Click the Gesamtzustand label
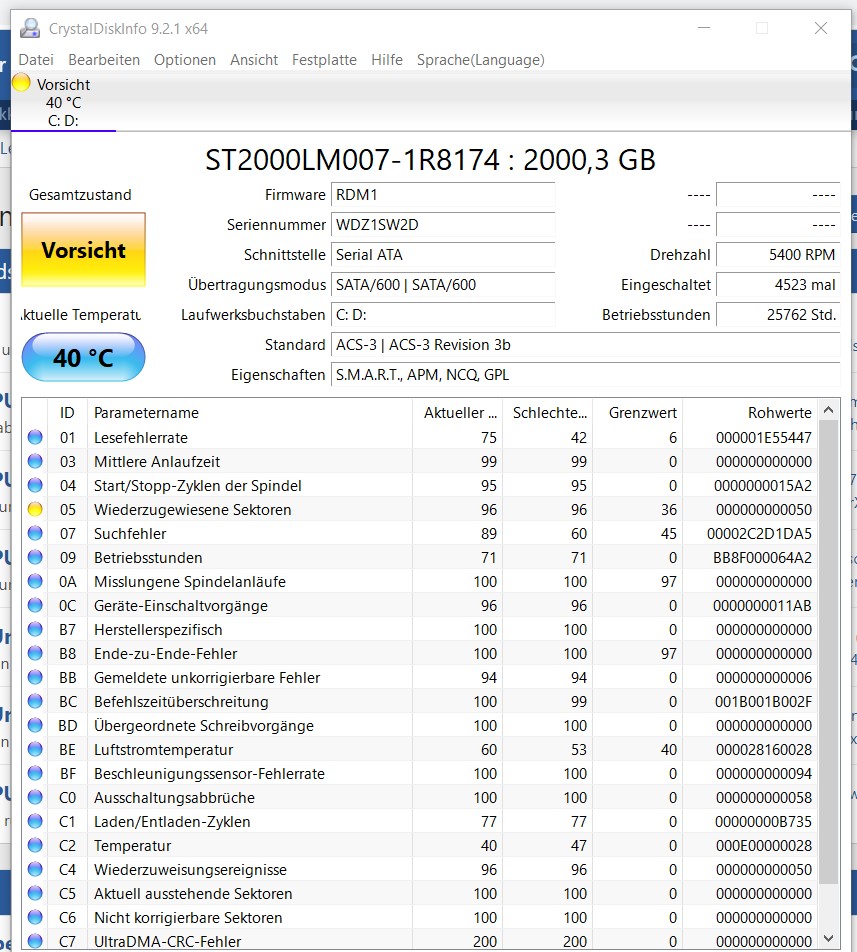Screen dimensions: 857x952 80,195
